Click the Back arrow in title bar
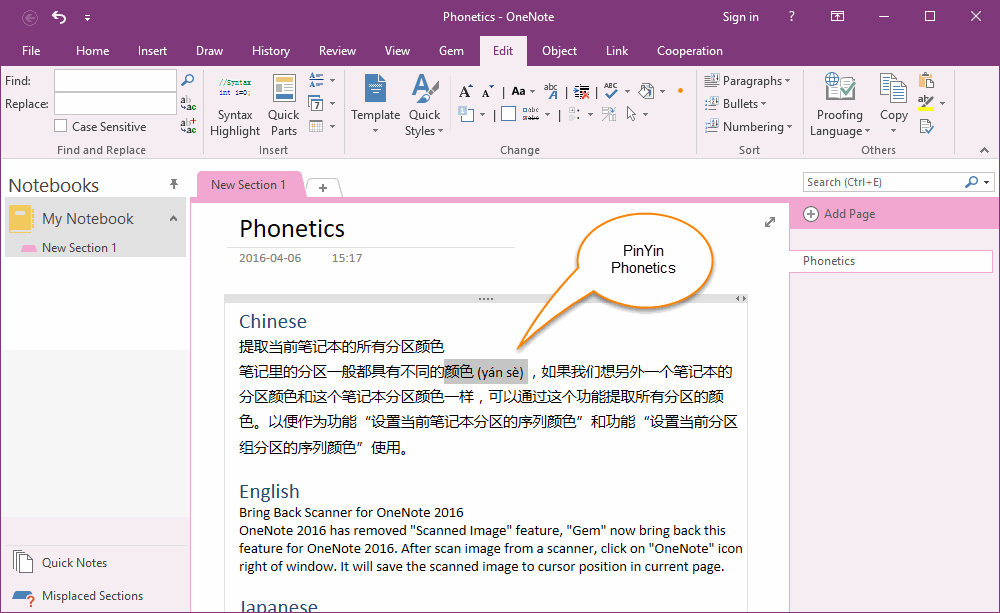Screen dimensions: 1000x613 tap(29, 18)
